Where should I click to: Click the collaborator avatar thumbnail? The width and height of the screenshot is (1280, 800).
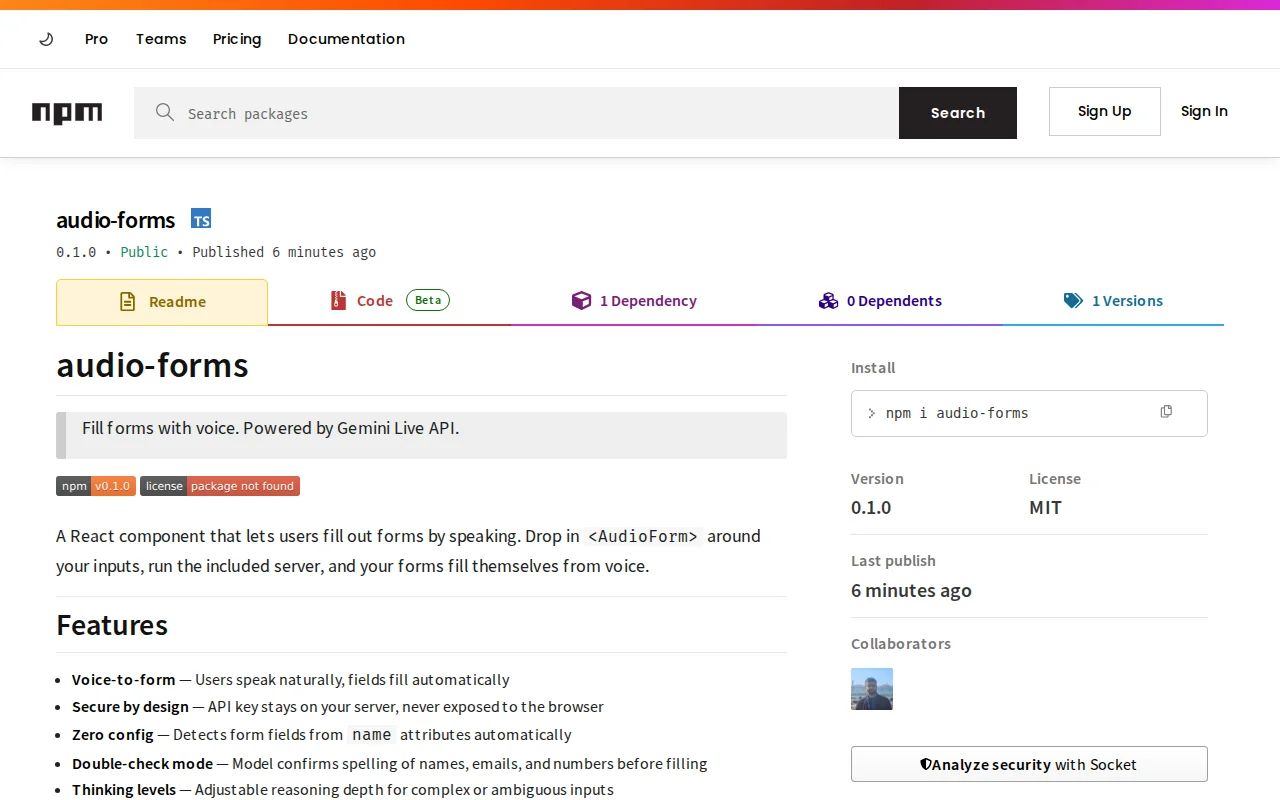tap(872, 689)
